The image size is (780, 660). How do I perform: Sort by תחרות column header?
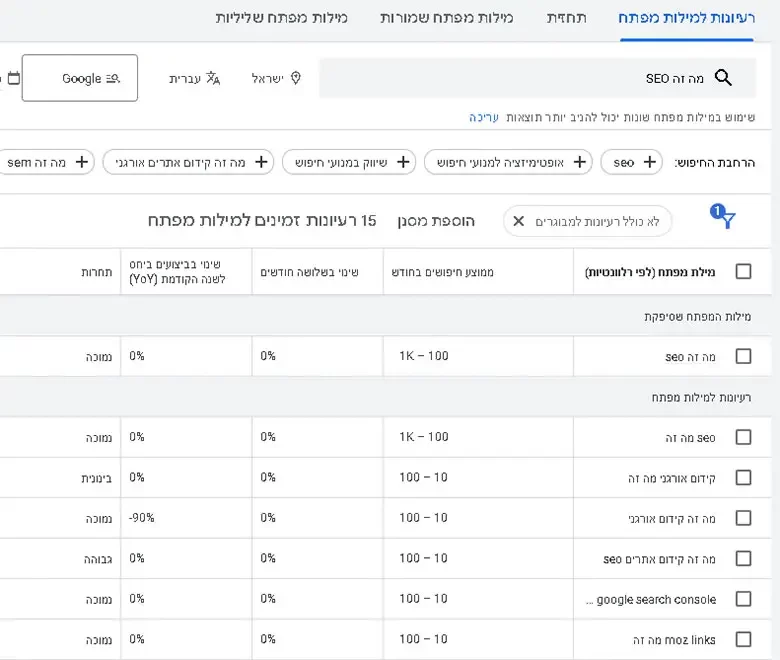(97, 272)
